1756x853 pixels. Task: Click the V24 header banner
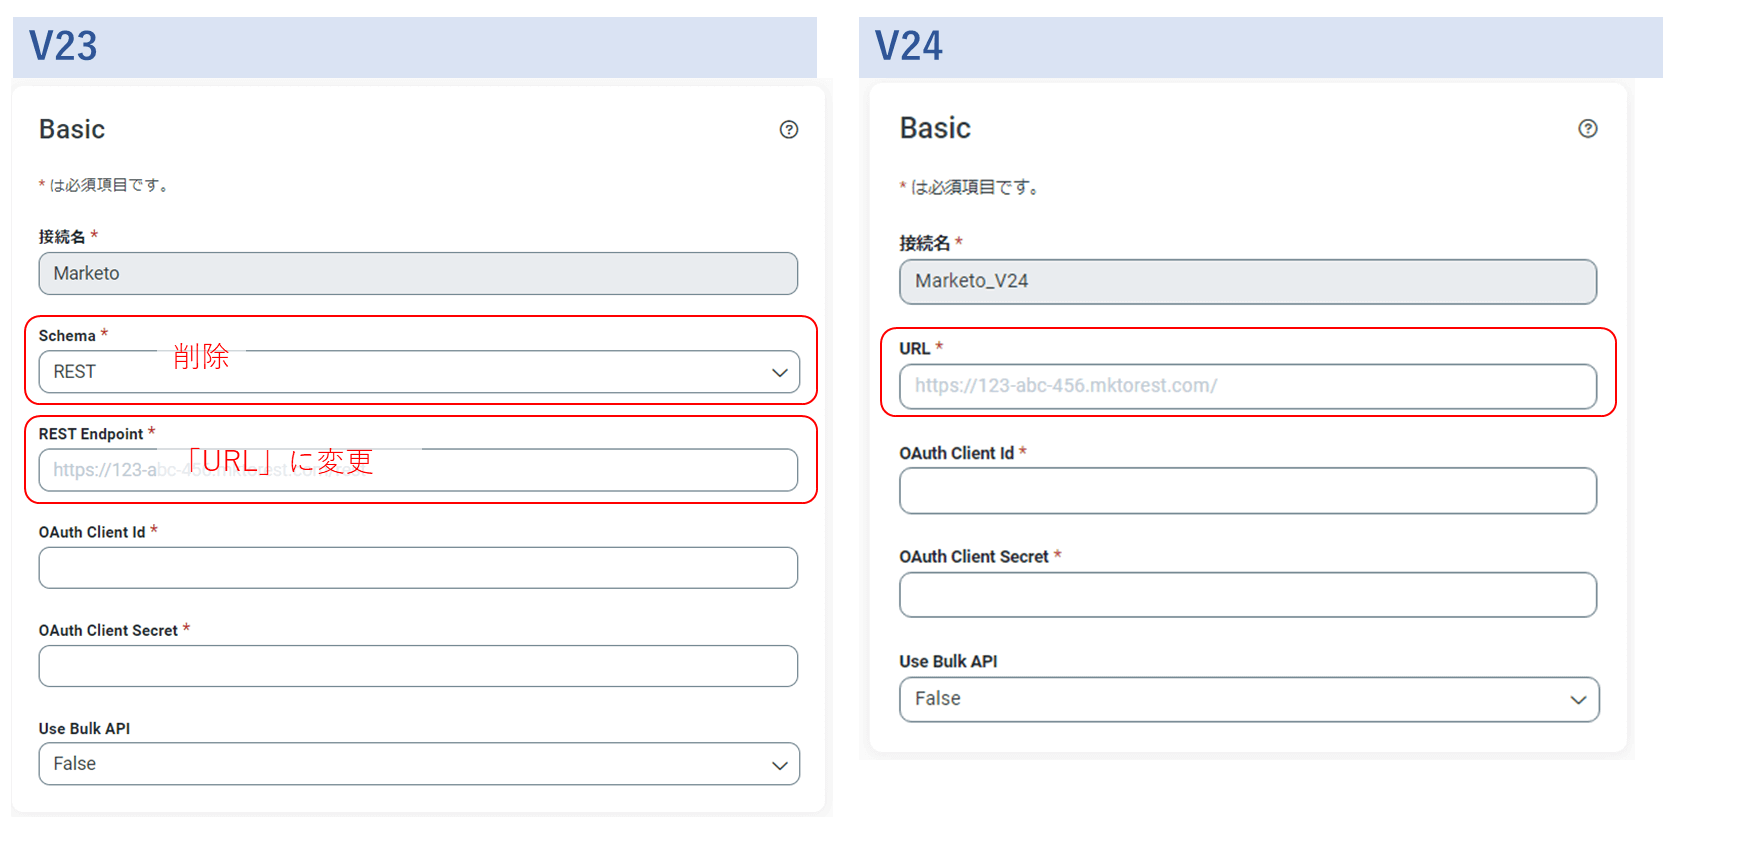click(x=1260, y=47)
